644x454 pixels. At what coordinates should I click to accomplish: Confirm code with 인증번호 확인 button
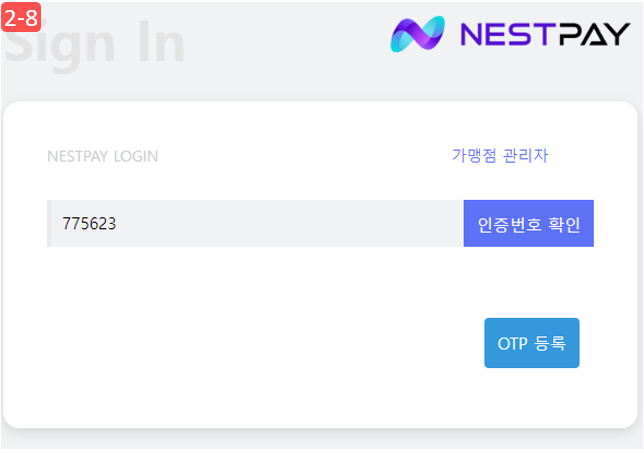coord(529,224)
